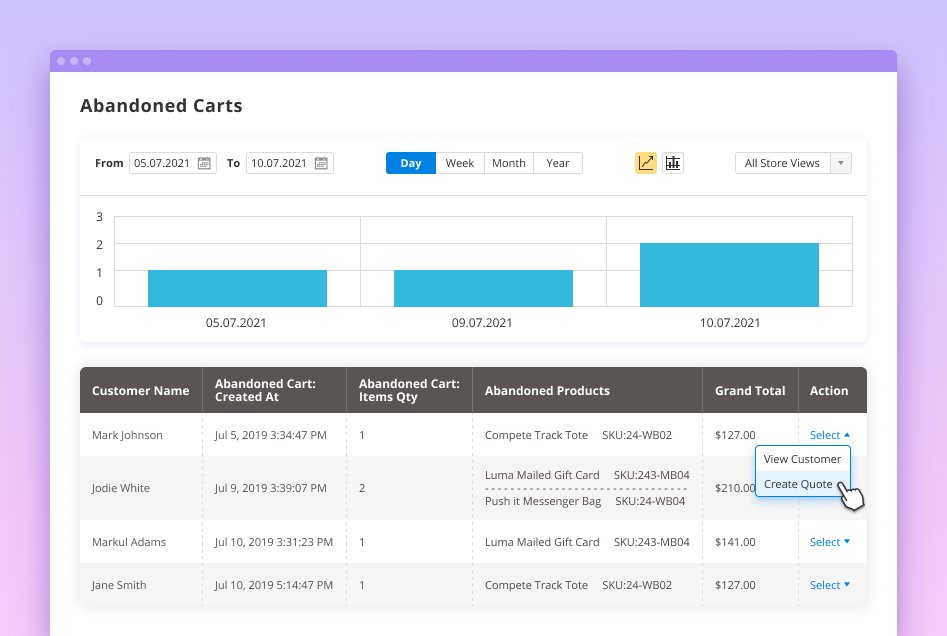Image resolution: width=947 pixels, height=636 pixels.
Task: Switch to the bar chart view icon
Action: [673, 163]
